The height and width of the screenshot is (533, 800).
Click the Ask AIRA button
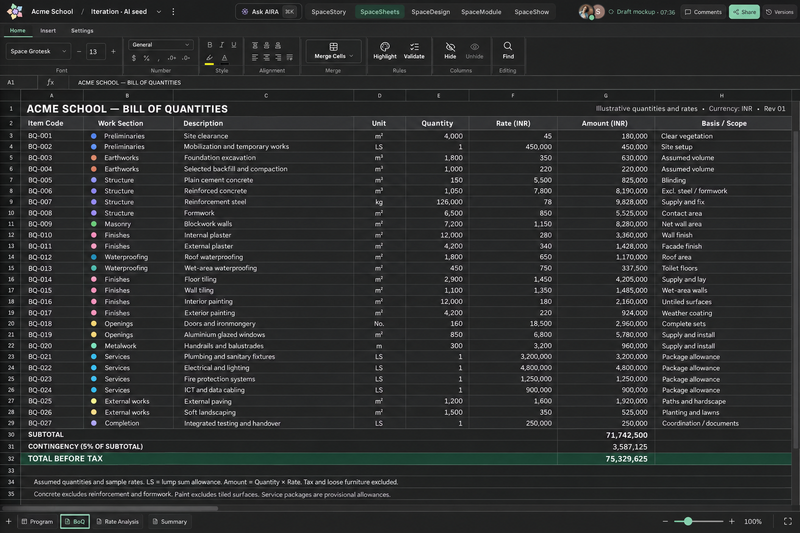coord(268,12)
